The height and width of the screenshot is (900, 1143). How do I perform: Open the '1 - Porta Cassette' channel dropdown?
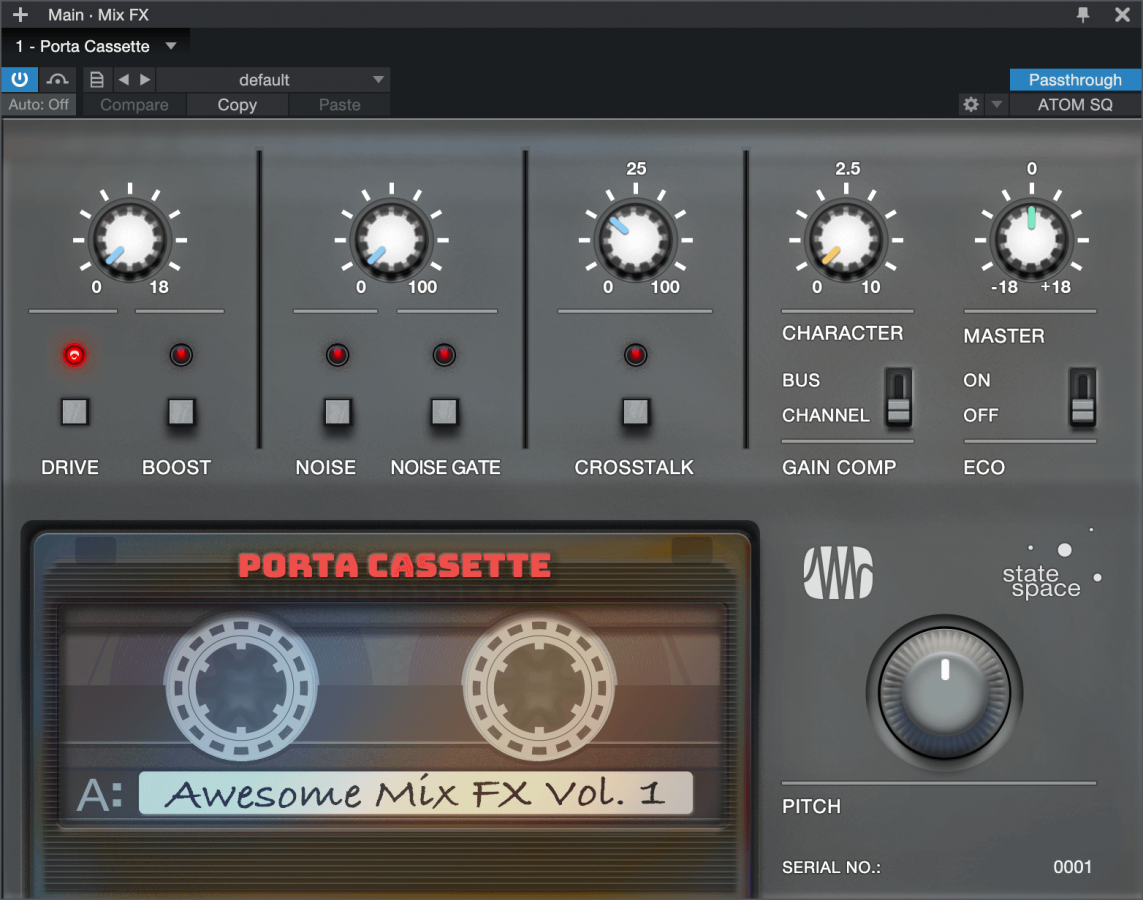pos(96,45)
